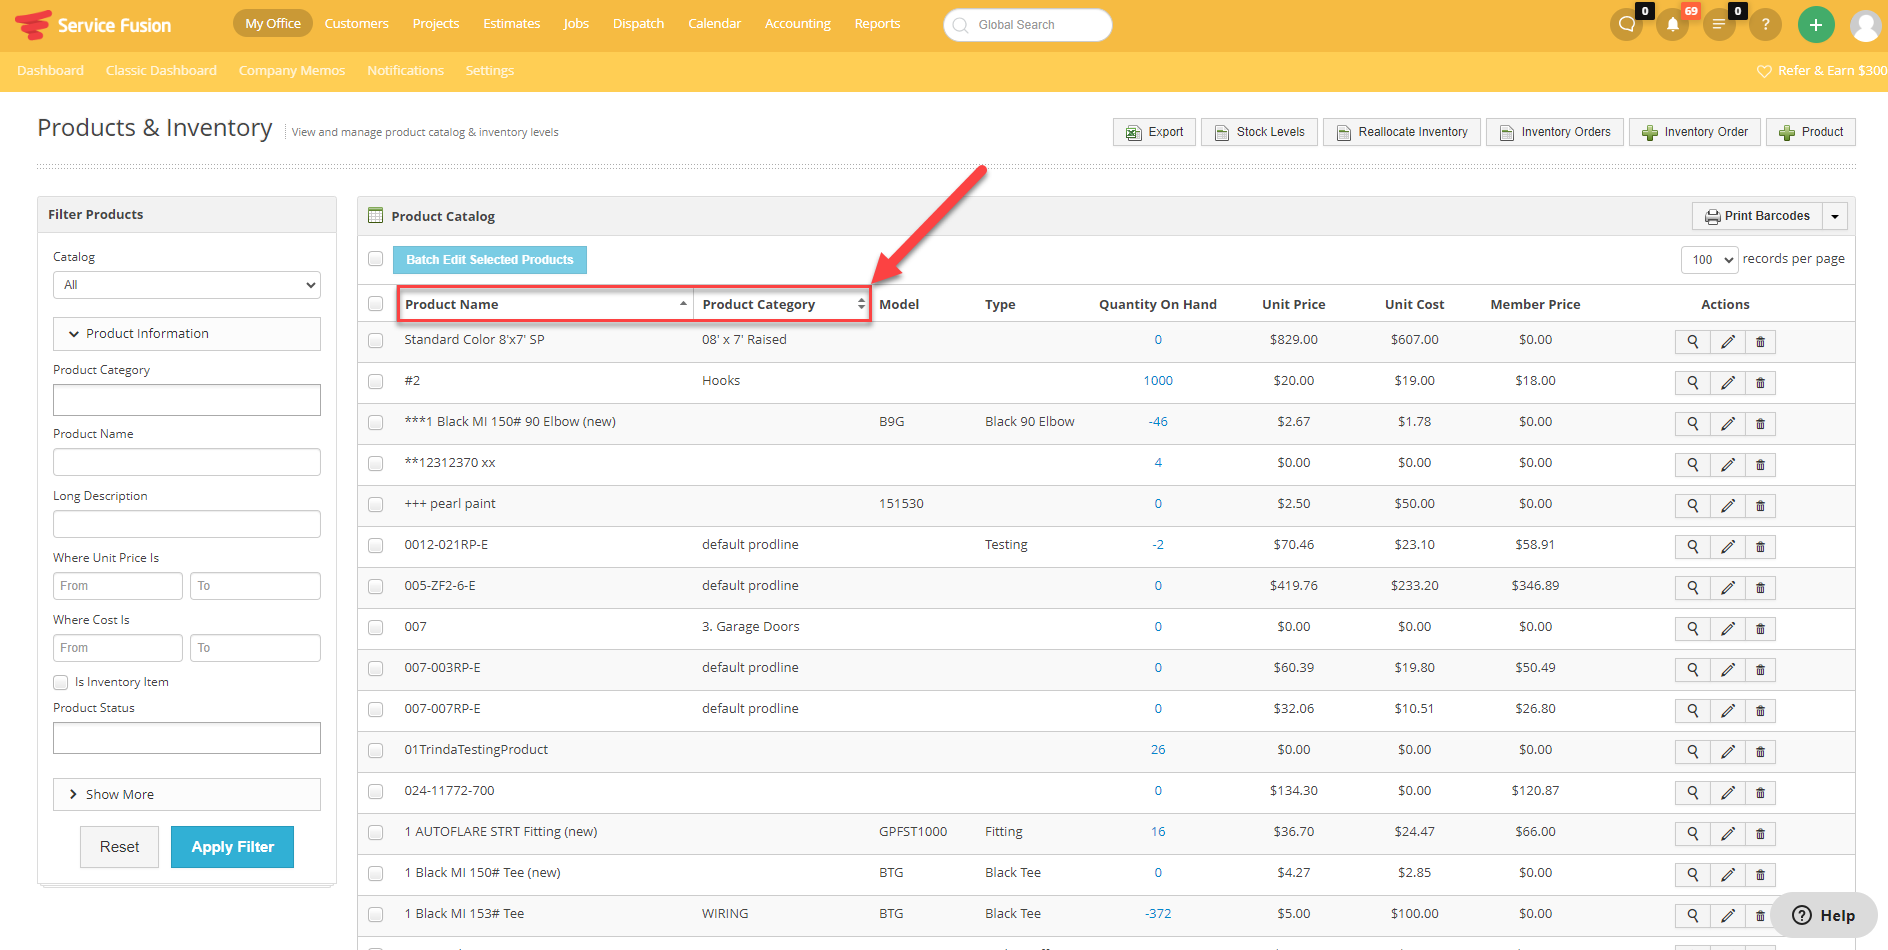The image size is (1888, 950).
Task: Click Batch Edit Selected Products
Action: click(x=490, y=260)
